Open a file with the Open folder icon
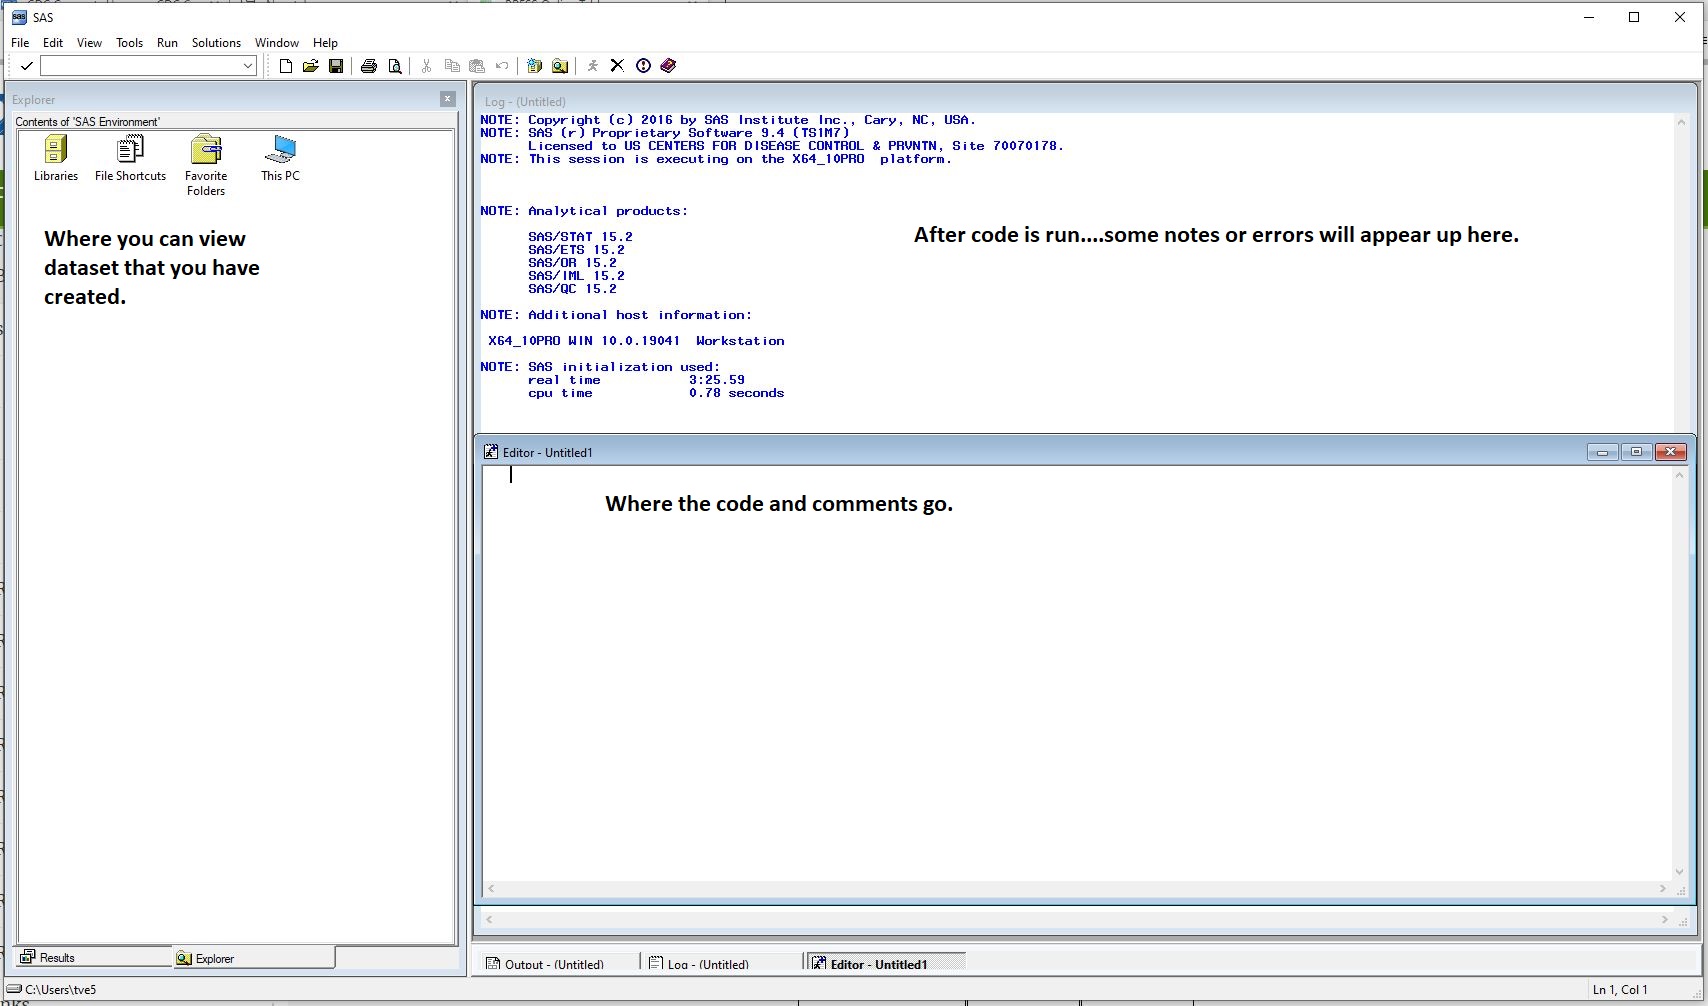 point(311,66)
